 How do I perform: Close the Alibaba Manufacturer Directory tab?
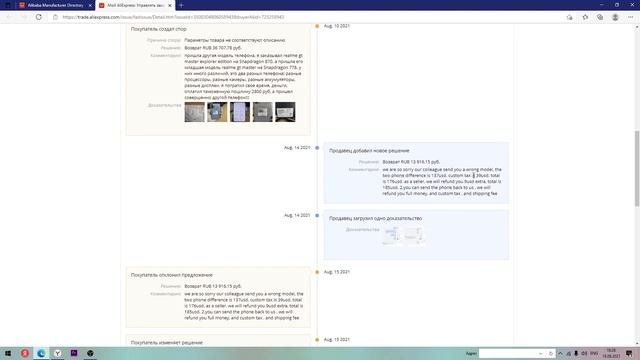tap(90, 5)
